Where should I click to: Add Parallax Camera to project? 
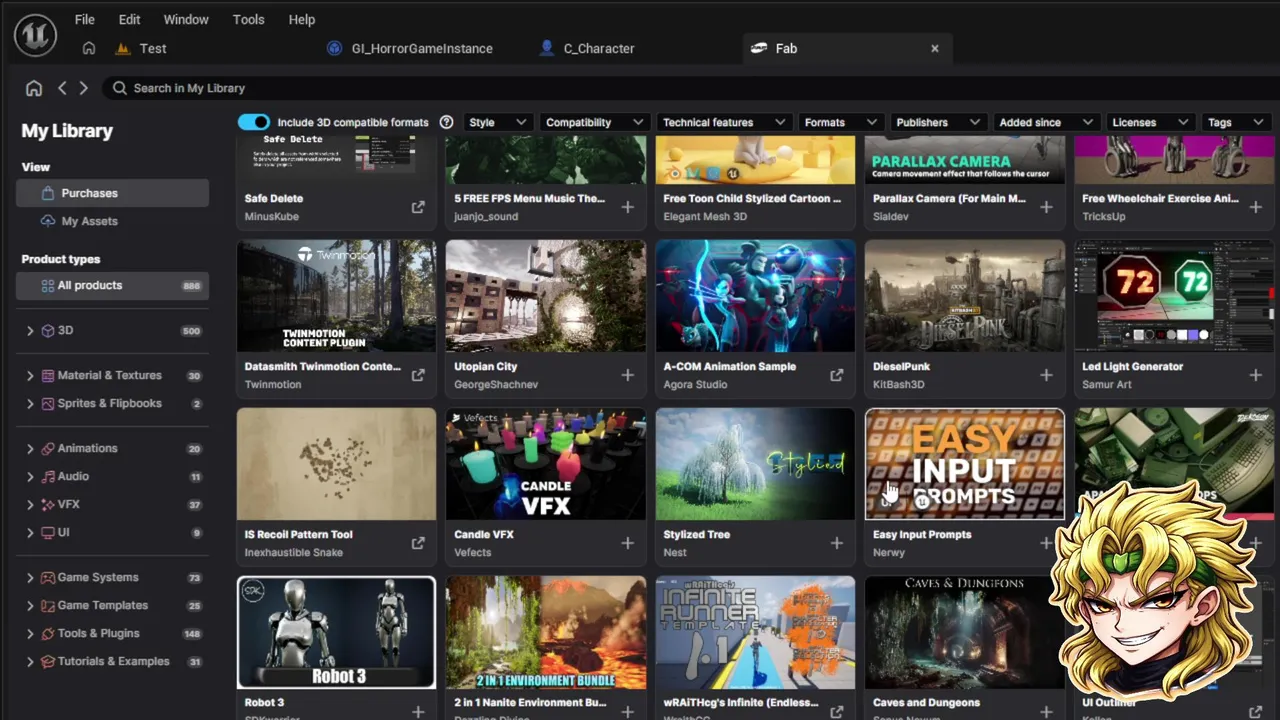(1046, 207)
